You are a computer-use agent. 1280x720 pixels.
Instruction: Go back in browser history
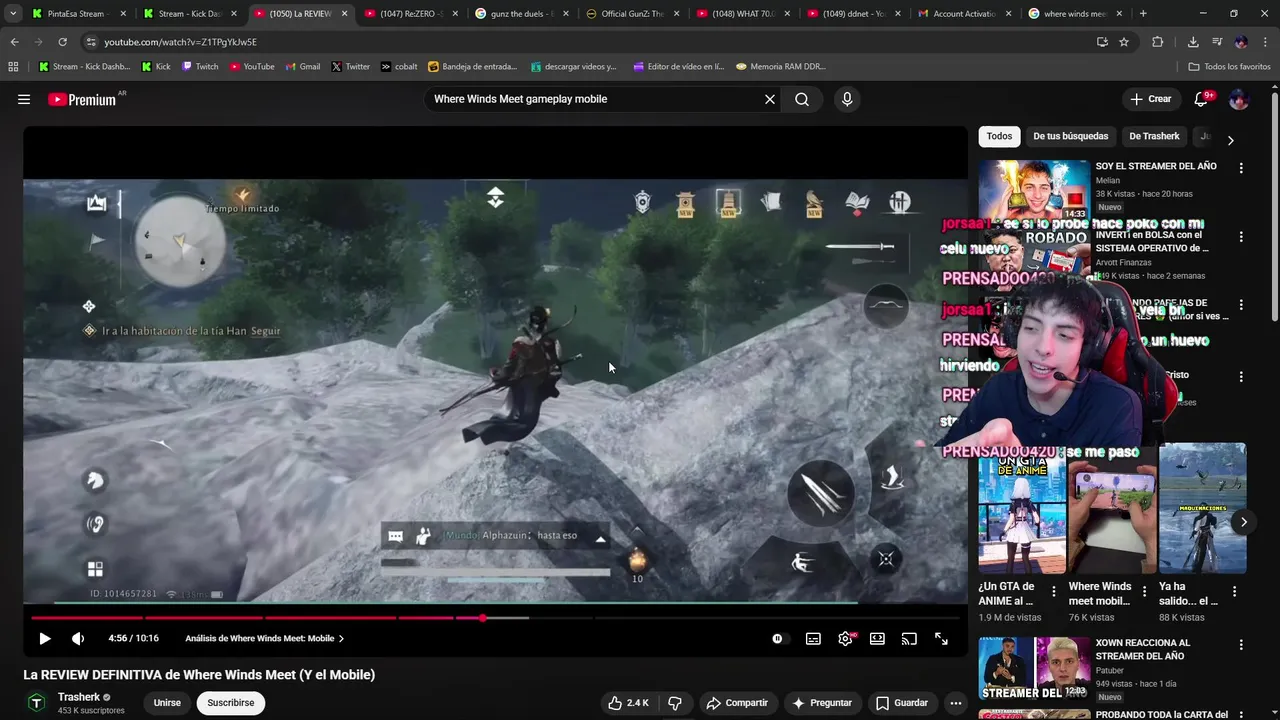[14, 42]
